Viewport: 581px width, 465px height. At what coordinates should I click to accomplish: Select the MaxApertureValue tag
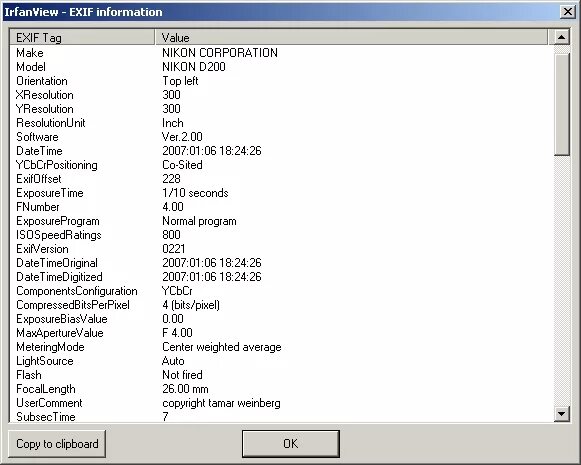click(60, 333)
